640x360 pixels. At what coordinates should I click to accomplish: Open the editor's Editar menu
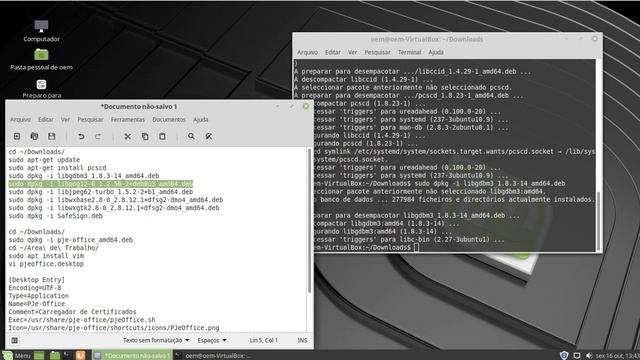(46, 120)
